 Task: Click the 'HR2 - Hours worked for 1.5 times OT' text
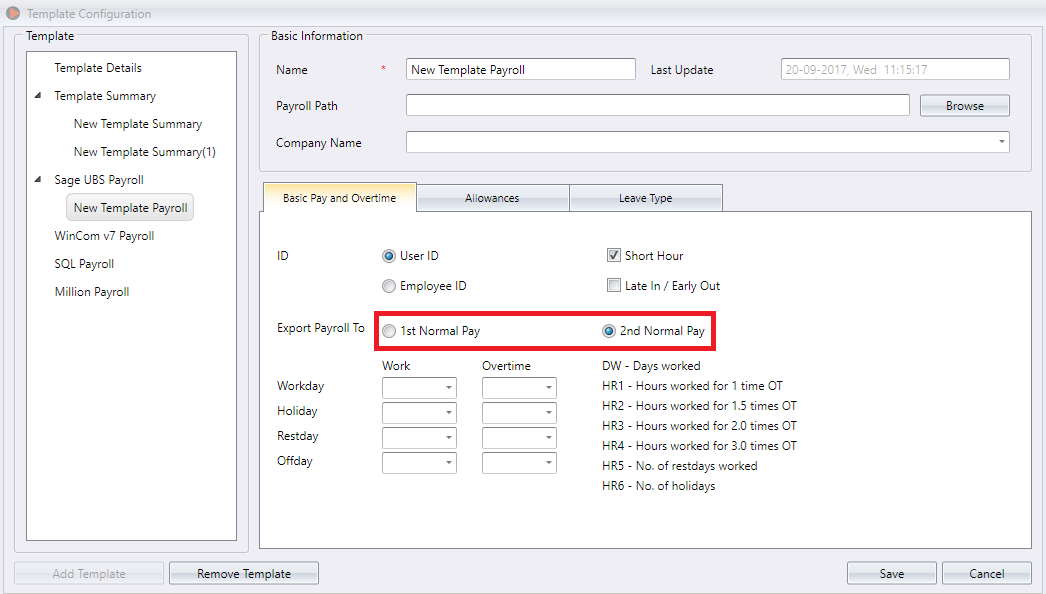(699, 406)
